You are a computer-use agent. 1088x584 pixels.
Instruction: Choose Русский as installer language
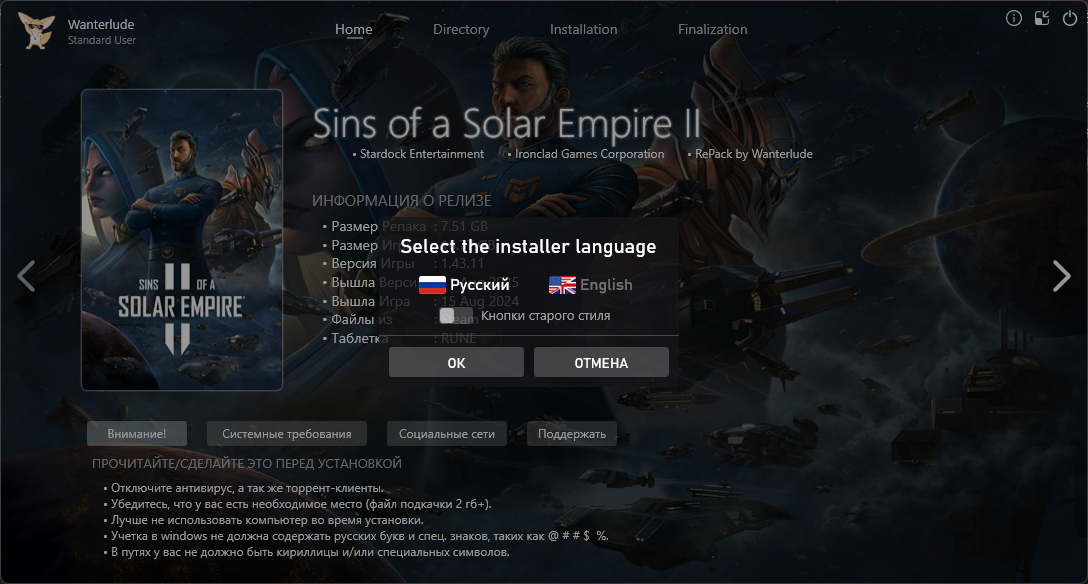pyautogui.click(x=479, y=285)
